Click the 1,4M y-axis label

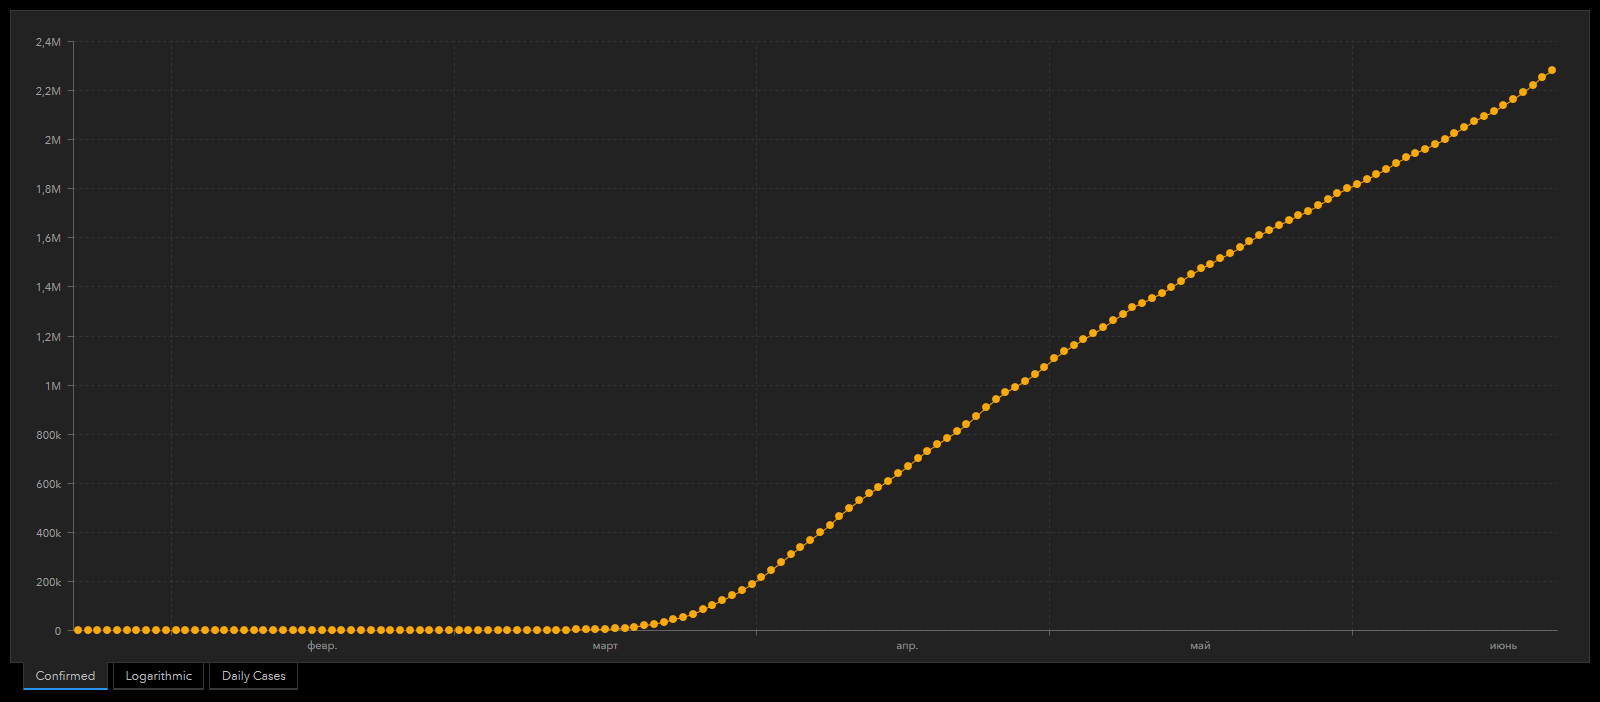tap(48, 287)
